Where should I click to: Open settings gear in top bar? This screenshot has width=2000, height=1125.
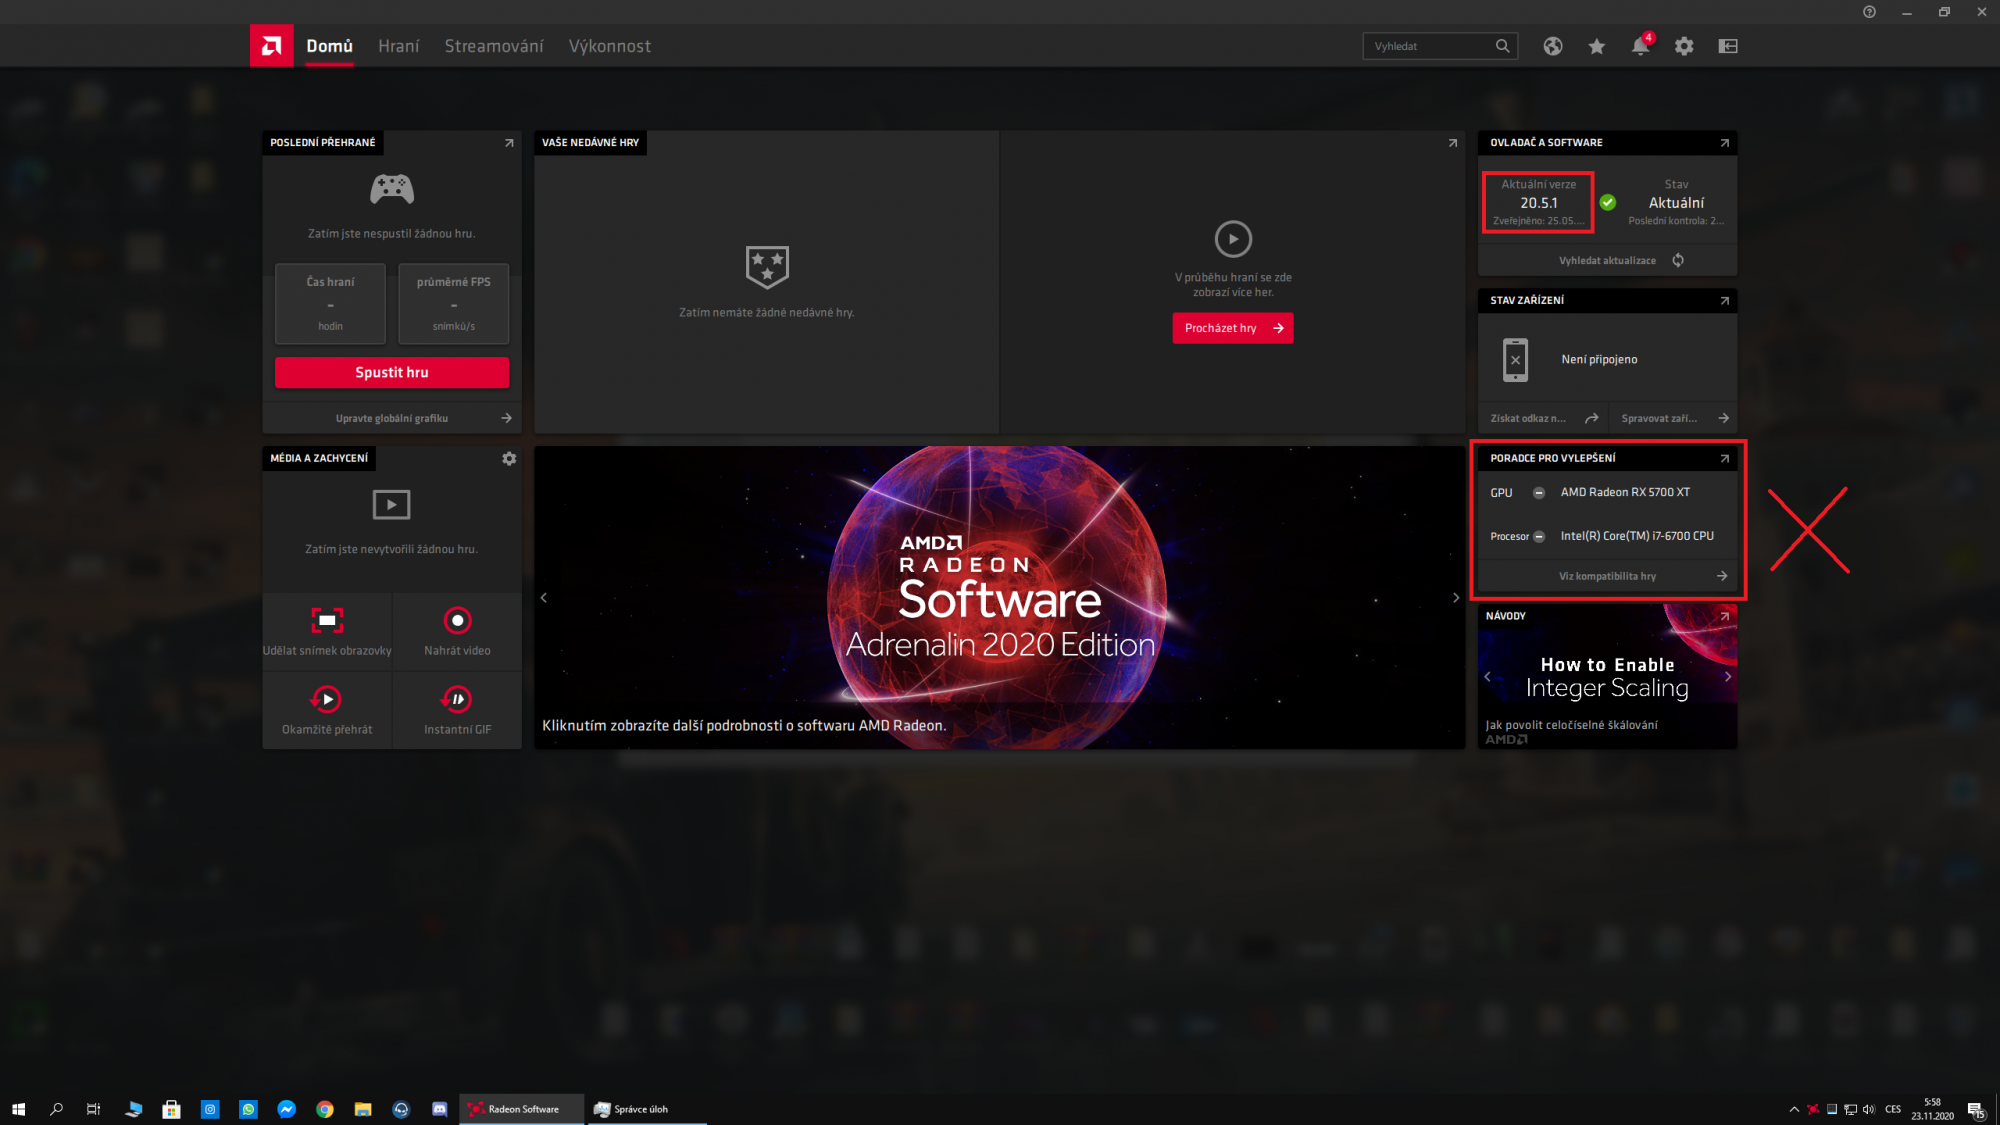pos(1684,46)
